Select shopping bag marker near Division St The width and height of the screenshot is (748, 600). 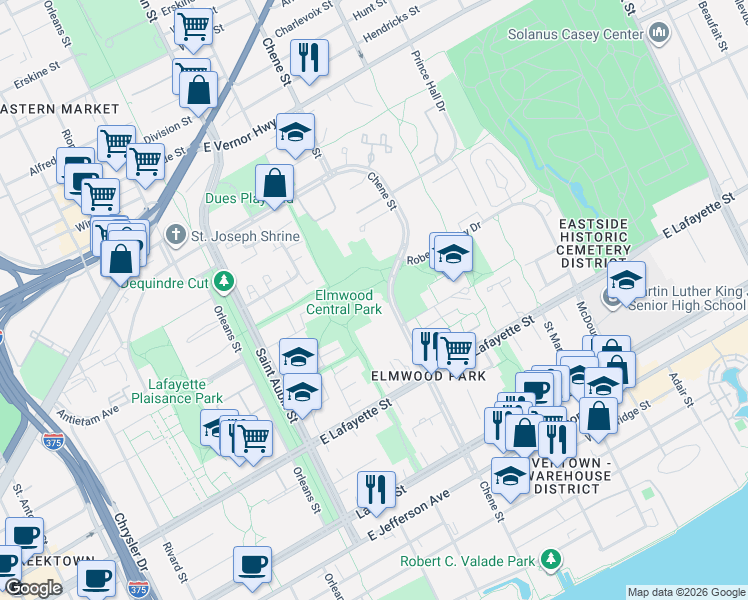click(198, 90)
